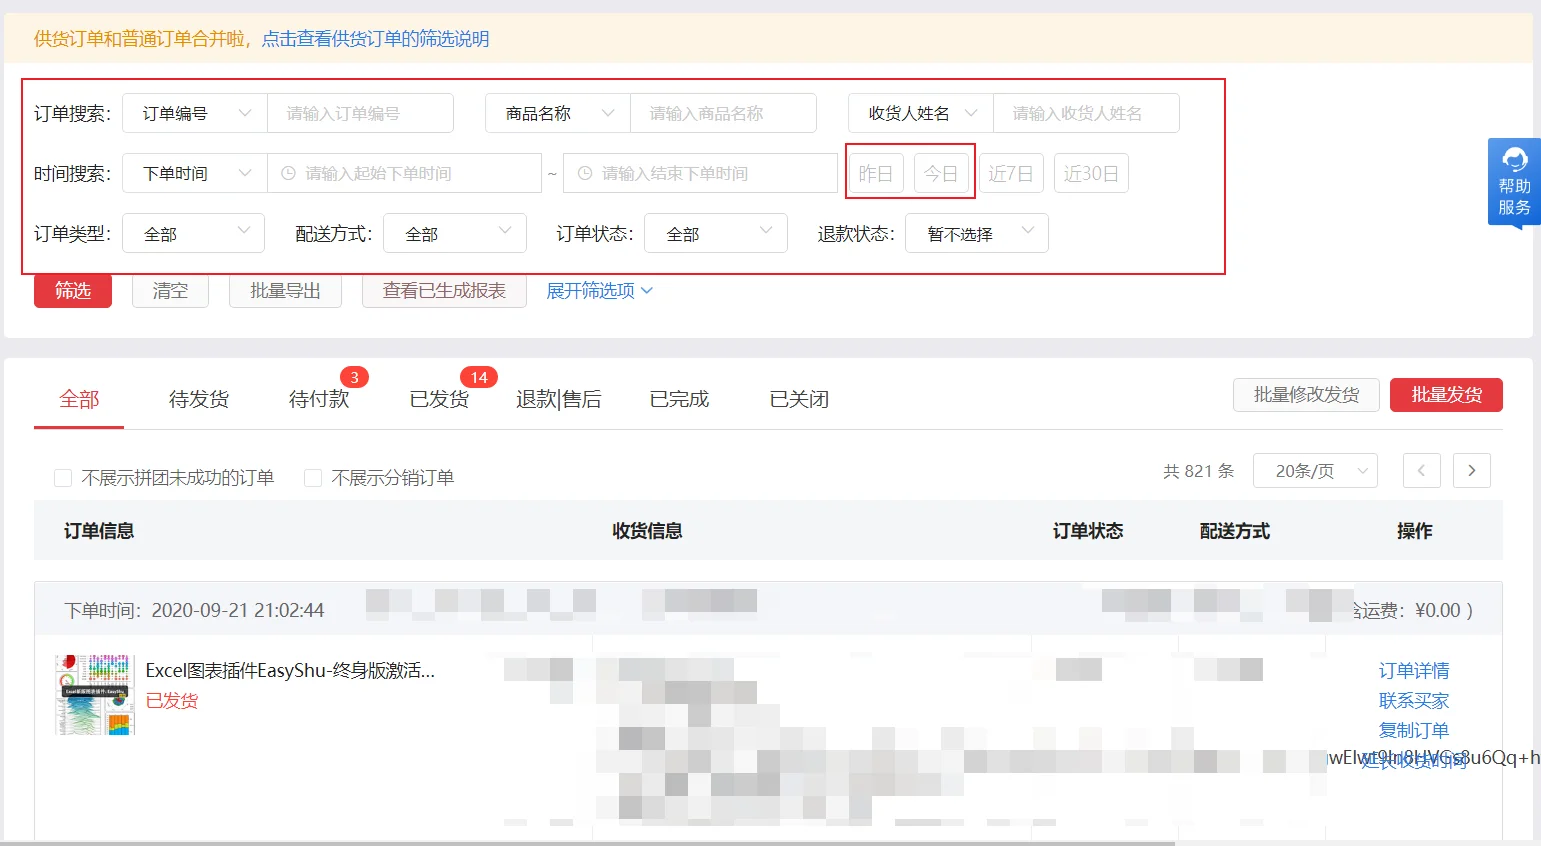Go to next page of orders

[1471, 470]
